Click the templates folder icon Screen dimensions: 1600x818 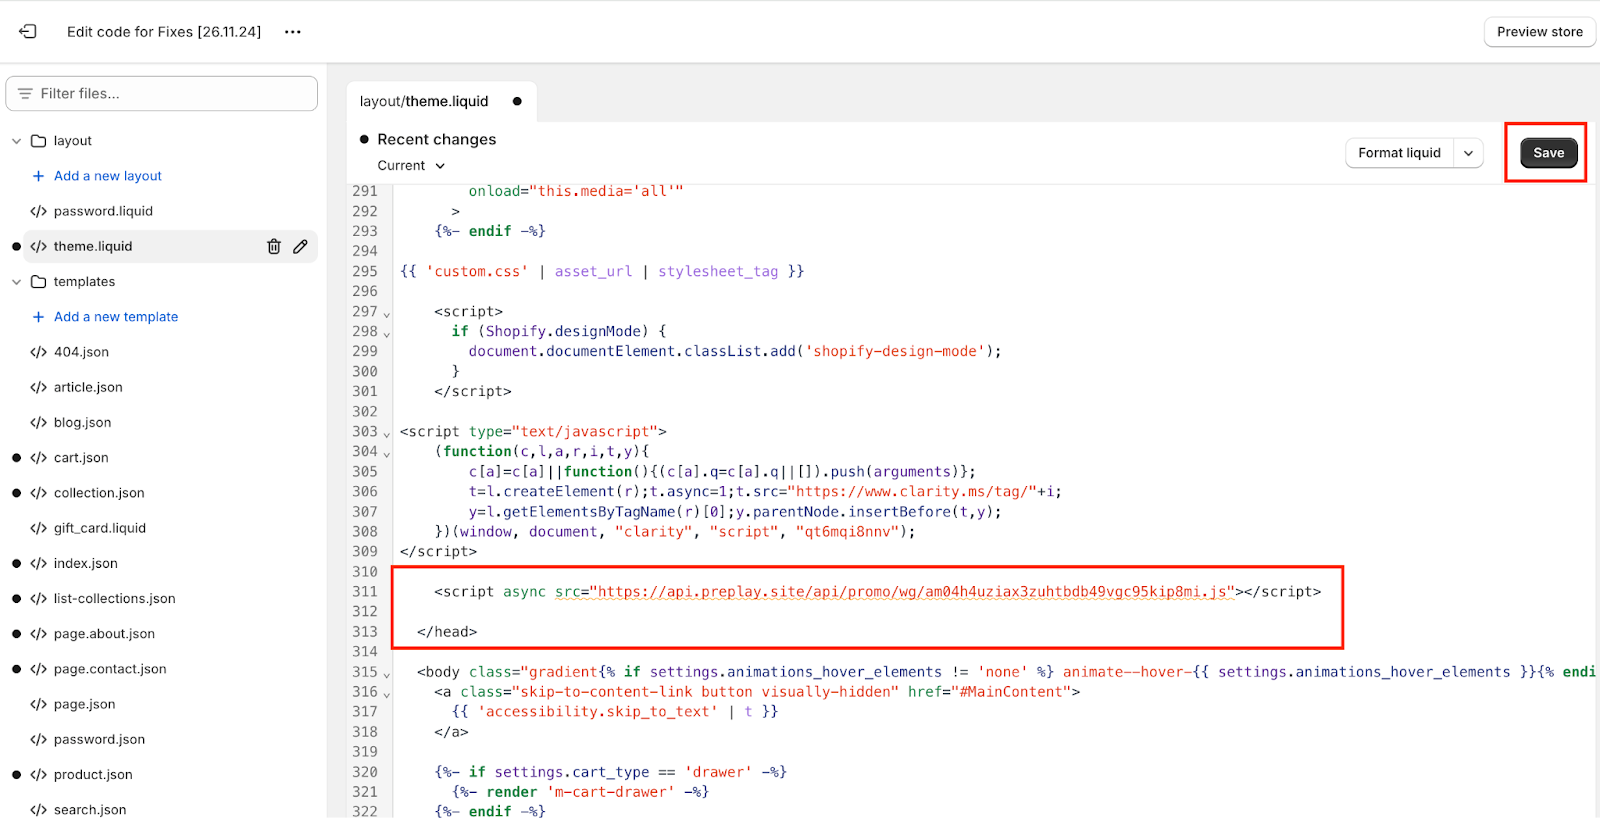click(39, 282)
